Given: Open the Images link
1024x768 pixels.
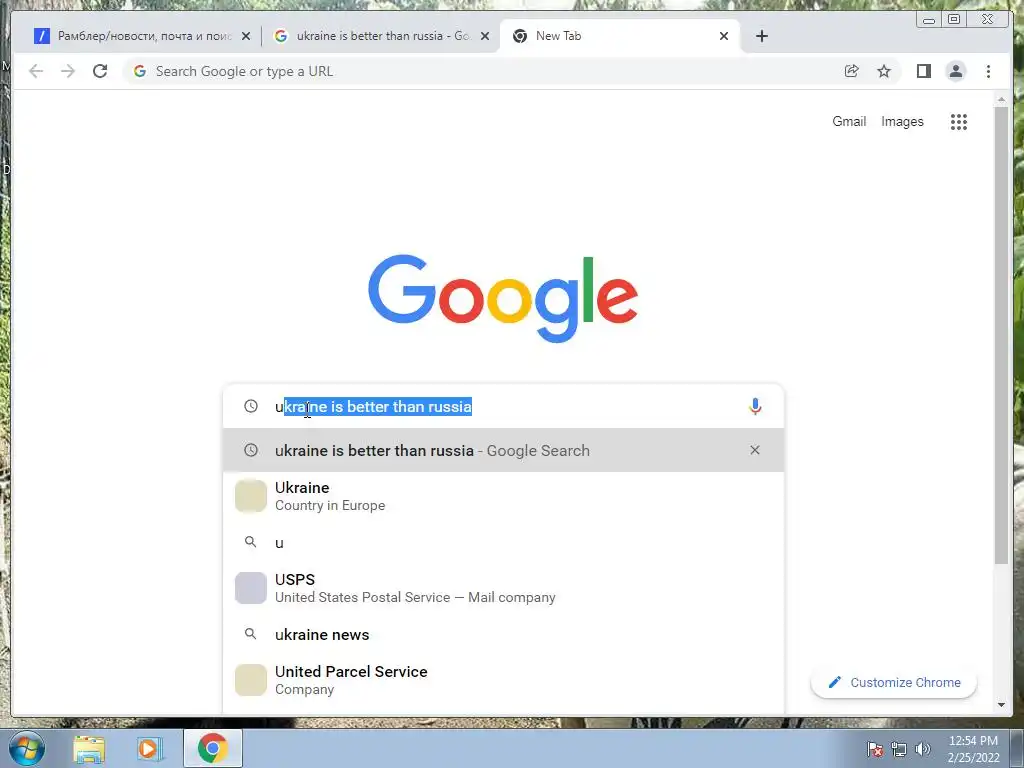Looking at the screenshot, I should click(x=902, y=121).
